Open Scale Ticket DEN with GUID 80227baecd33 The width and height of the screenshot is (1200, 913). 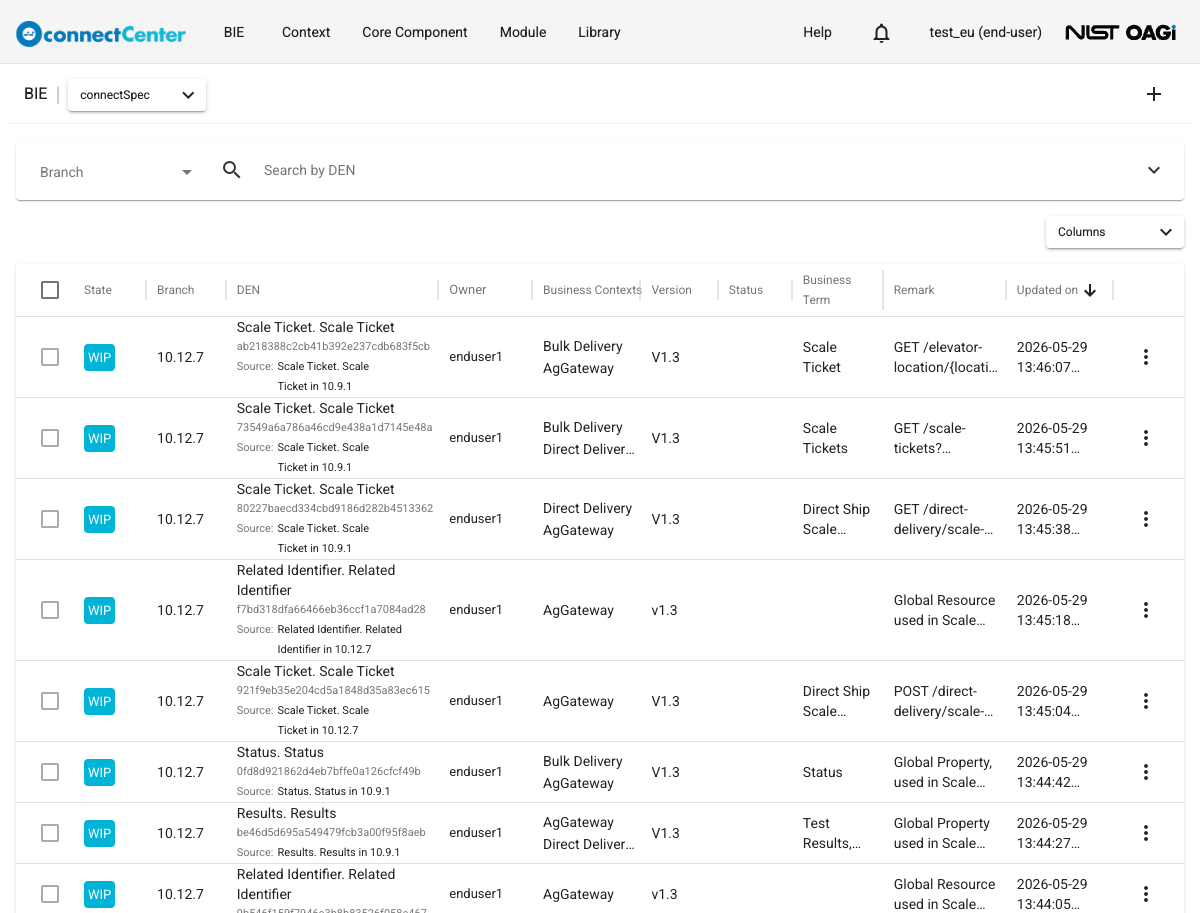click(316, 490)
